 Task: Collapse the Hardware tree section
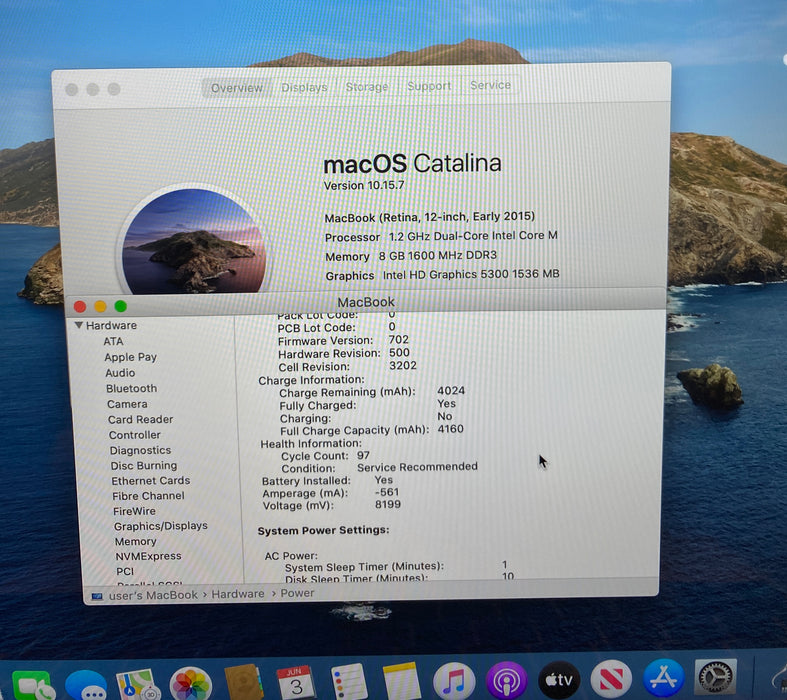coord(79,325)
